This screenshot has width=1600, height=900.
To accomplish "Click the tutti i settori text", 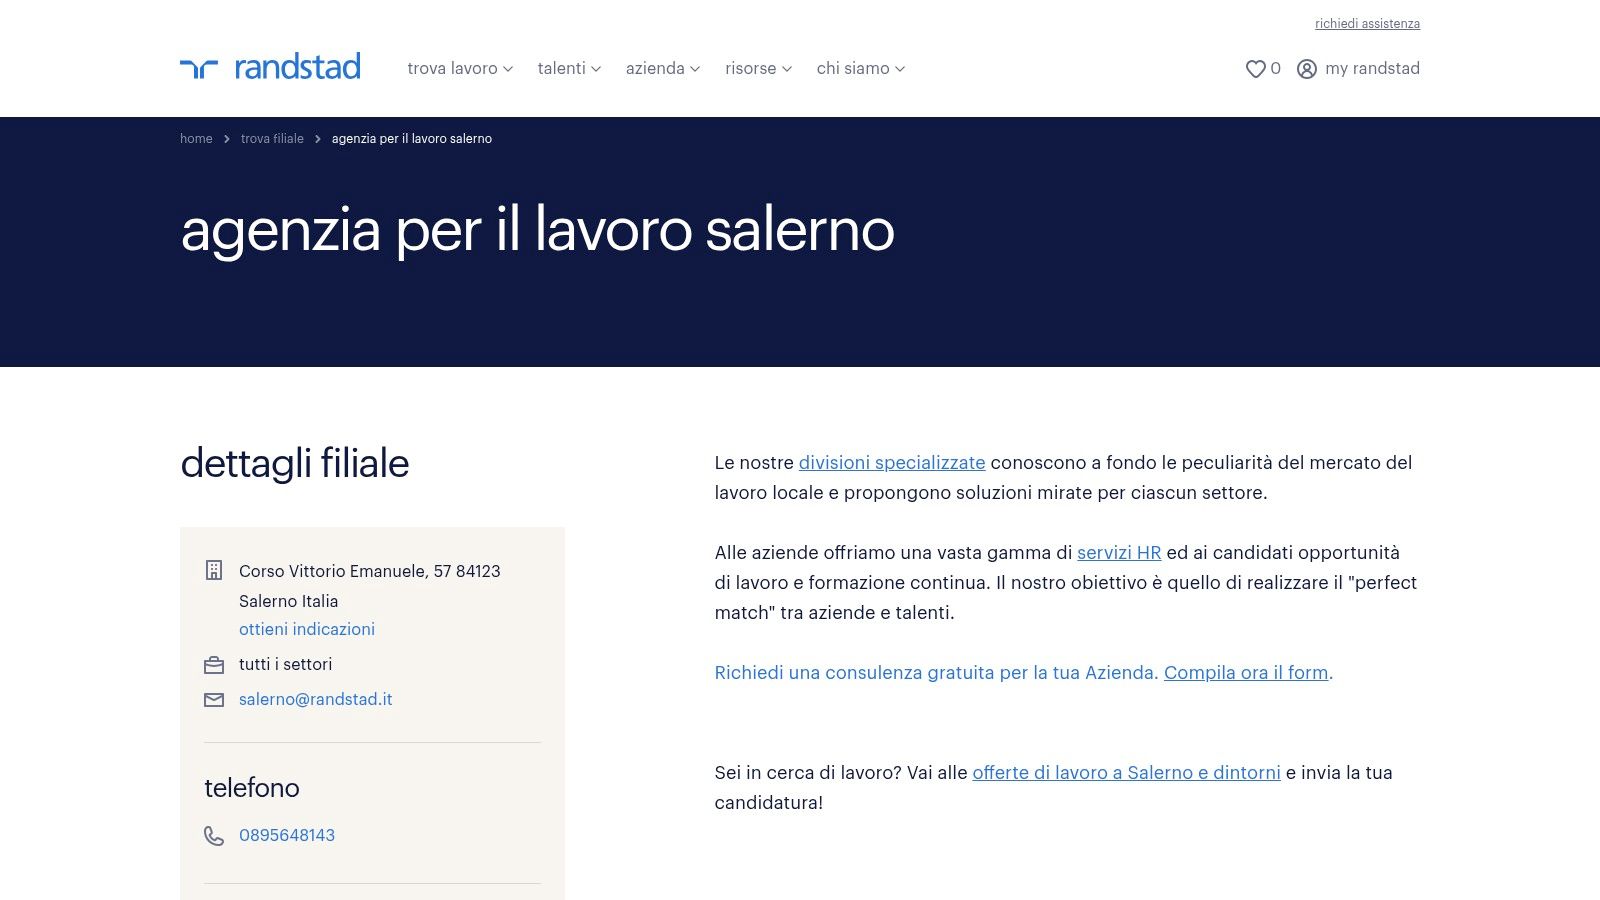I will (x=285, y=664).
